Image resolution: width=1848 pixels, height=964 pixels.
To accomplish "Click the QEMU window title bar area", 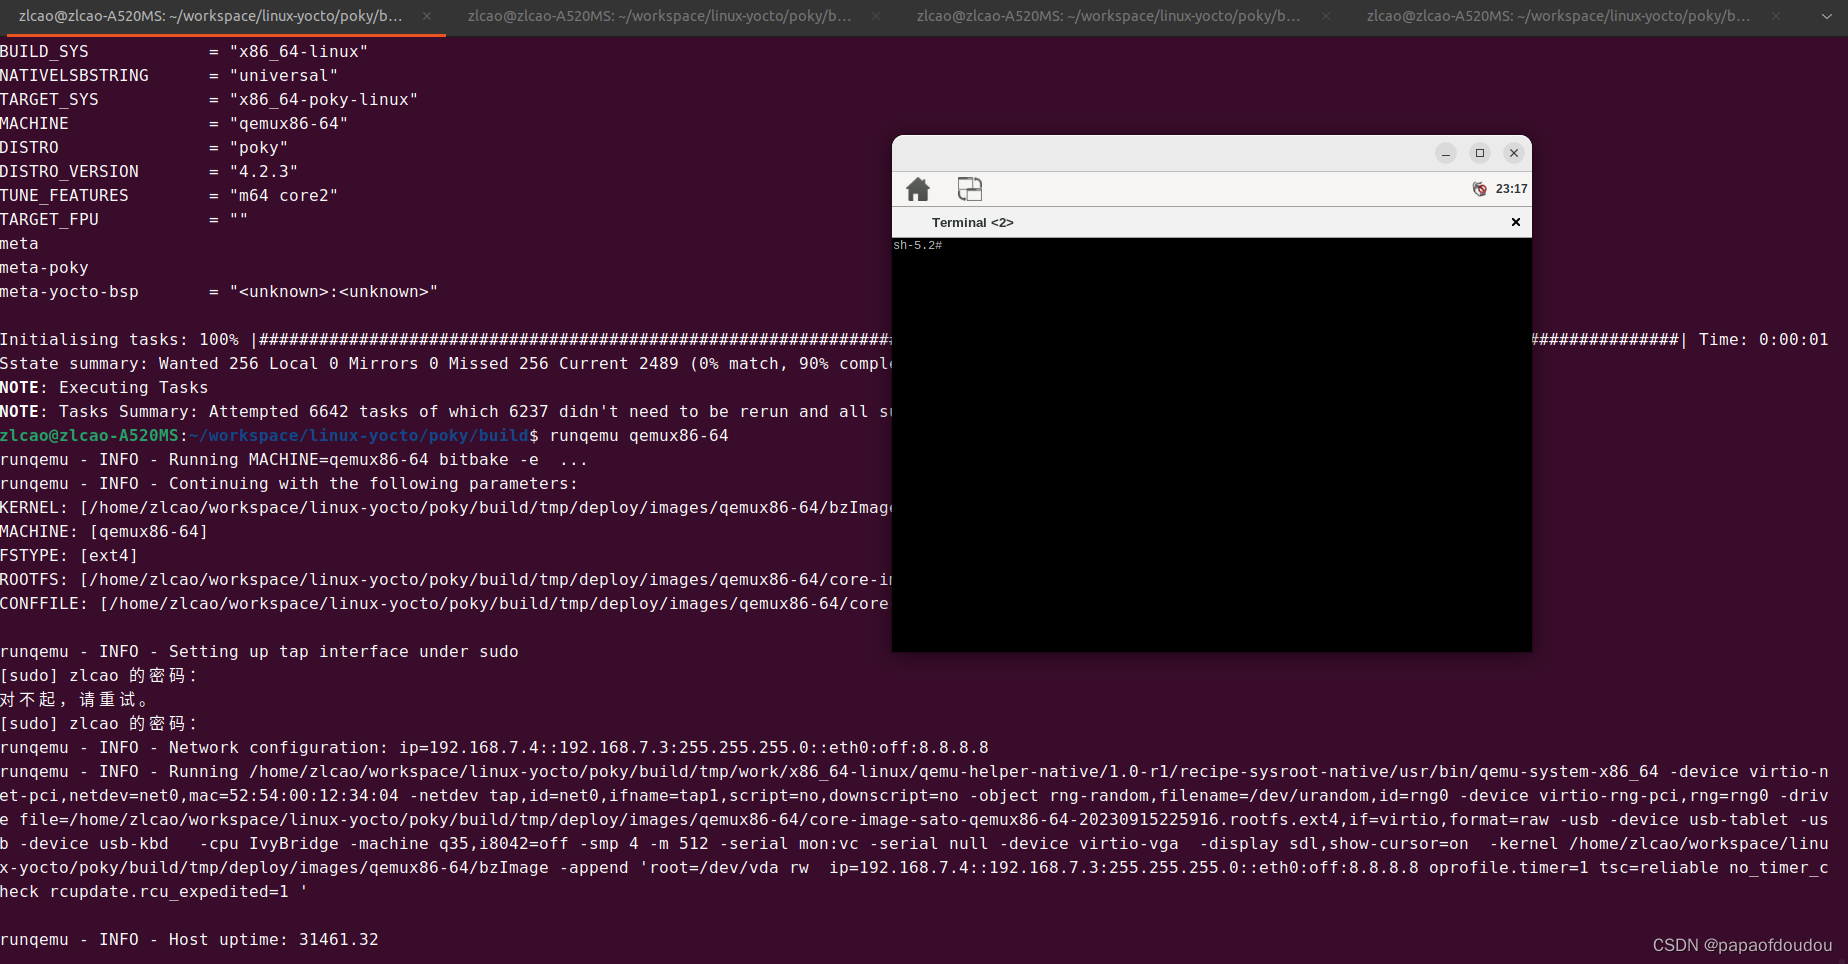I will [x=1150, y=153].
